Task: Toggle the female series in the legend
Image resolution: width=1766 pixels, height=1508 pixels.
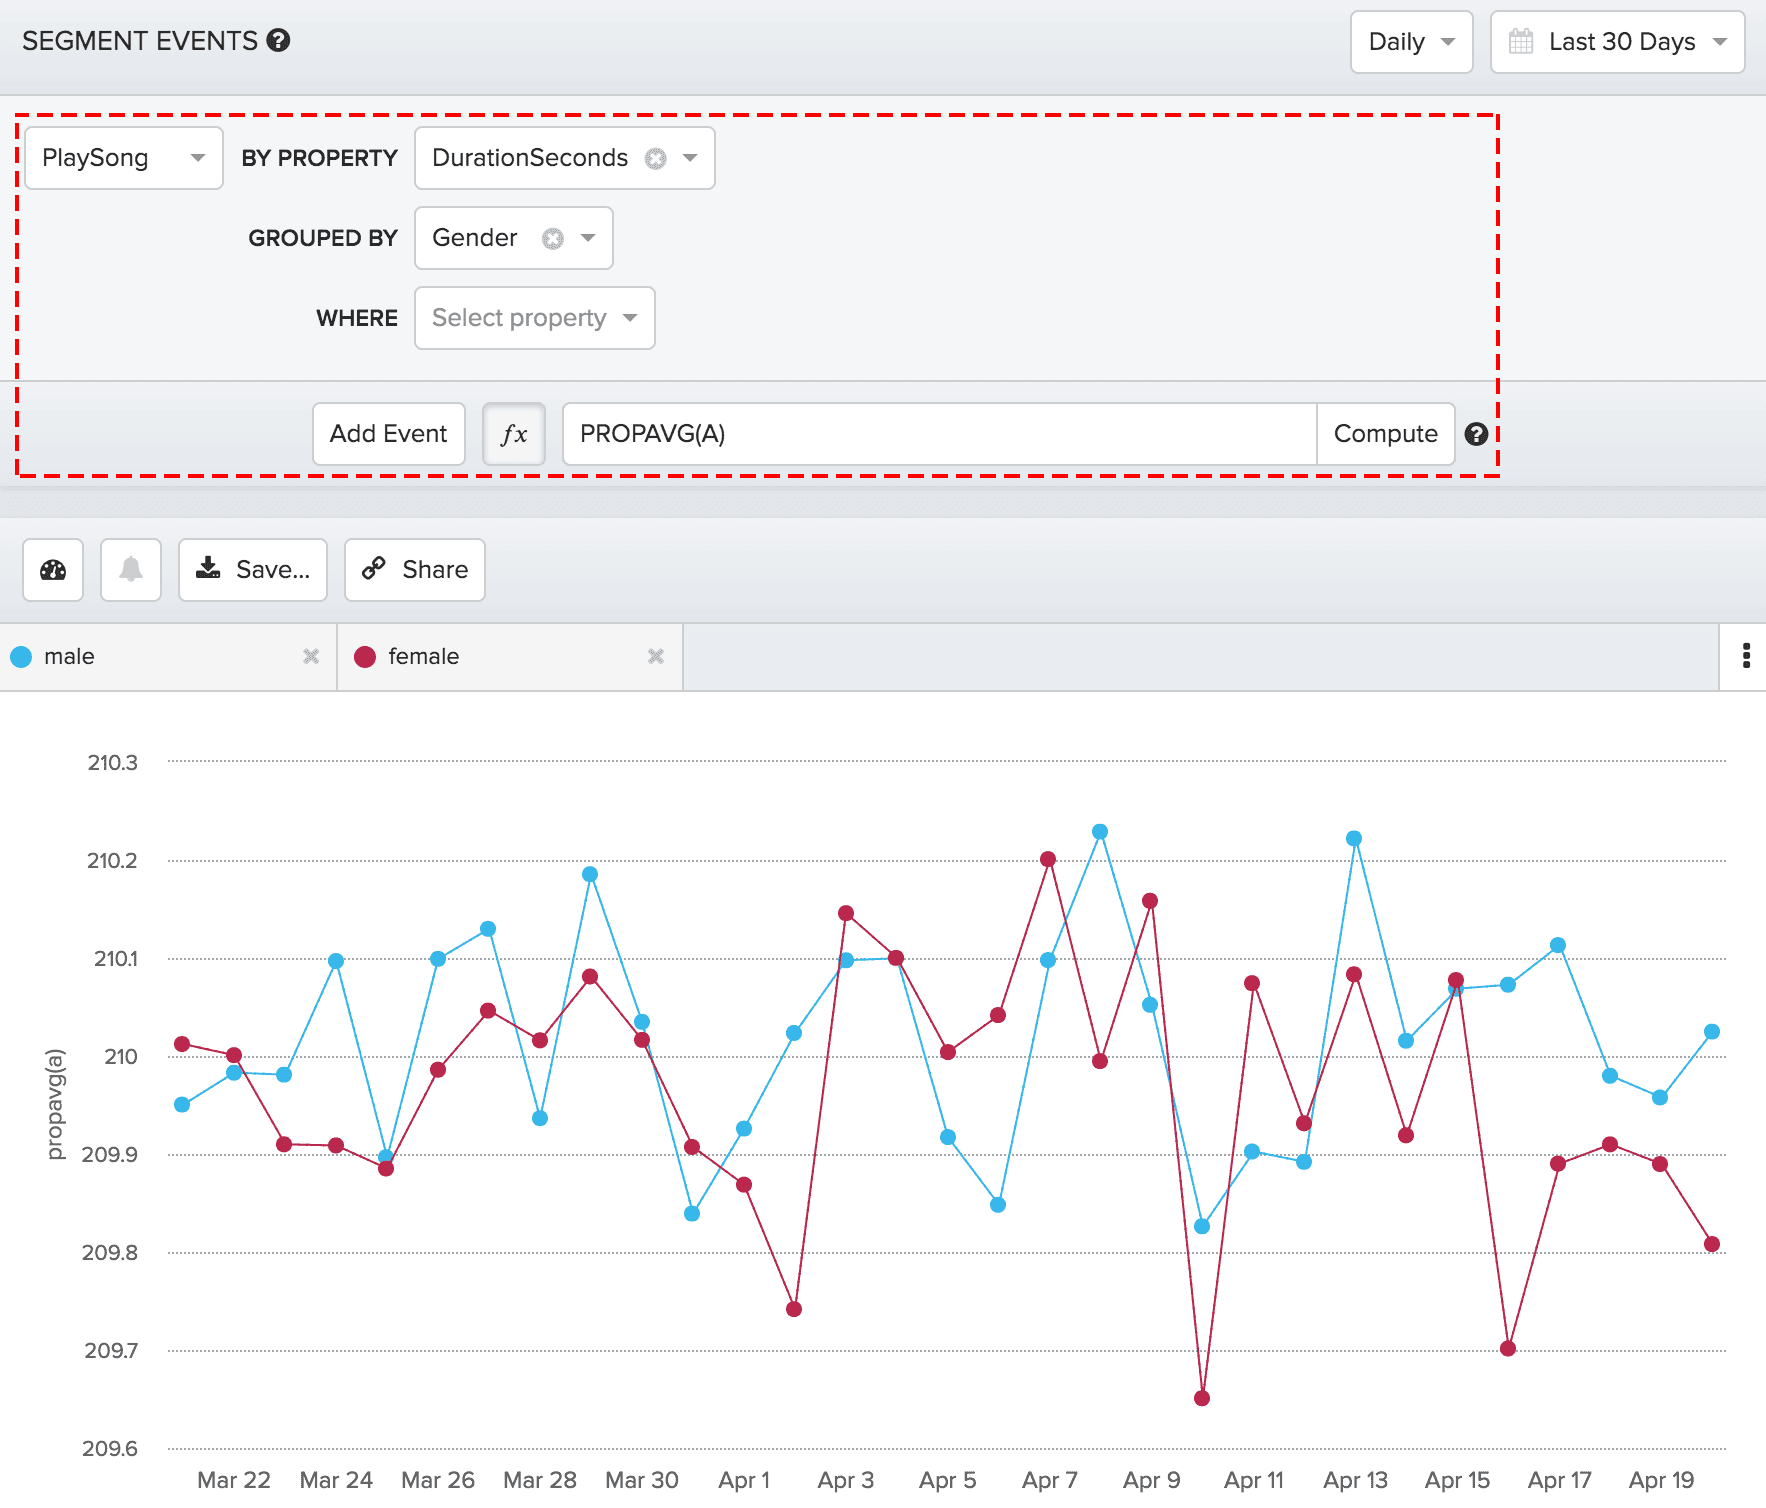Action: point(422,656)
